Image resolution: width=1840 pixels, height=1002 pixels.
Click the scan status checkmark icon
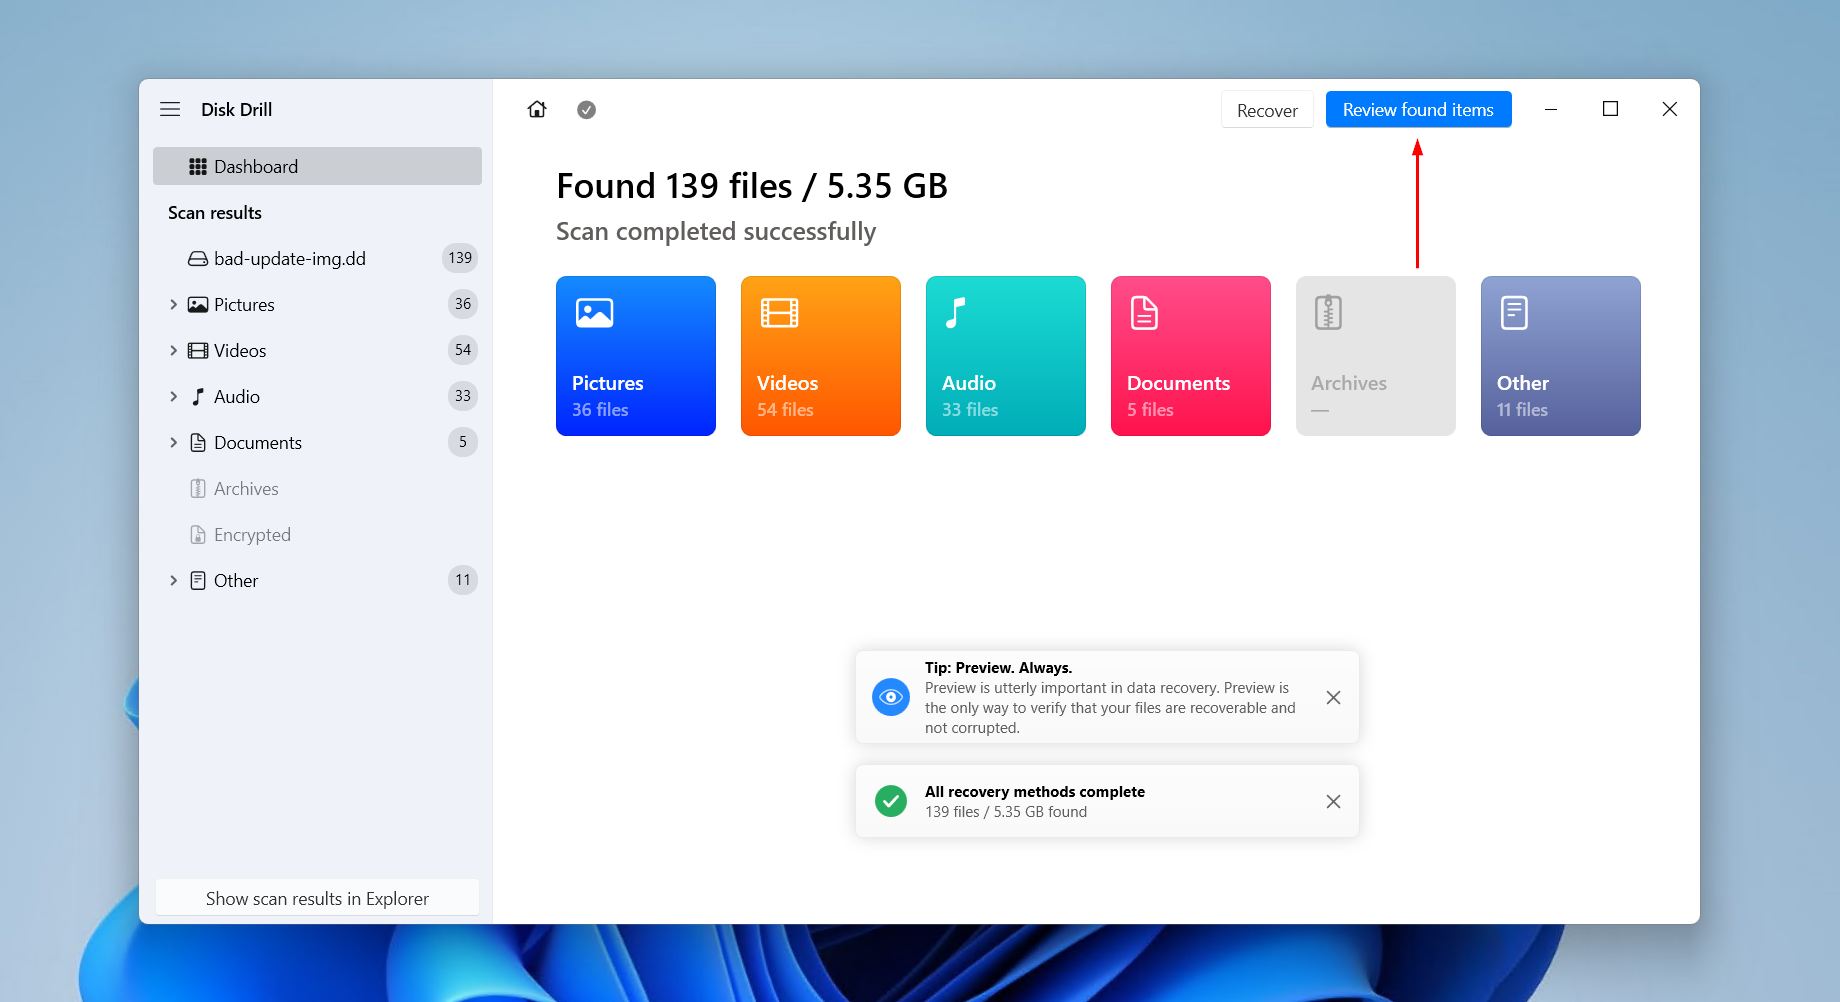pyautogui.click(x=586, y=110)
